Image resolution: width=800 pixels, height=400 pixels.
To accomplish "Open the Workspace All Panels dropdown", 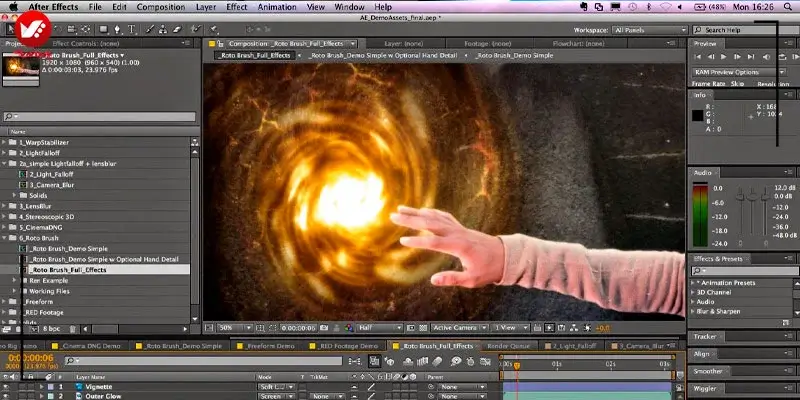I will (650, 30).
